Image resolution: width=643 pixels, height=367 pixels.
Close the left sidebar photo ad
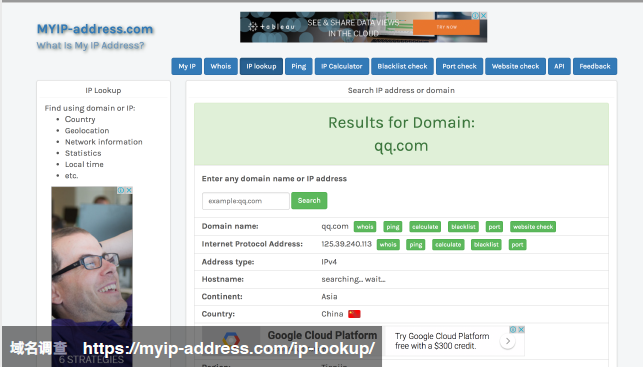[129, 190]
